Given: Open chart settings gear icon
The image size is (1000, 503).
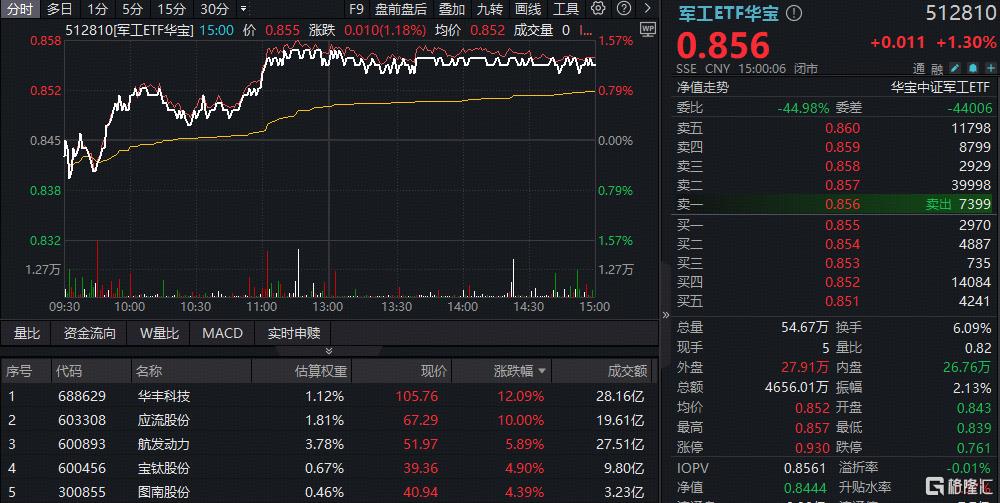Looking at the screenshot, I should (598, 8).
